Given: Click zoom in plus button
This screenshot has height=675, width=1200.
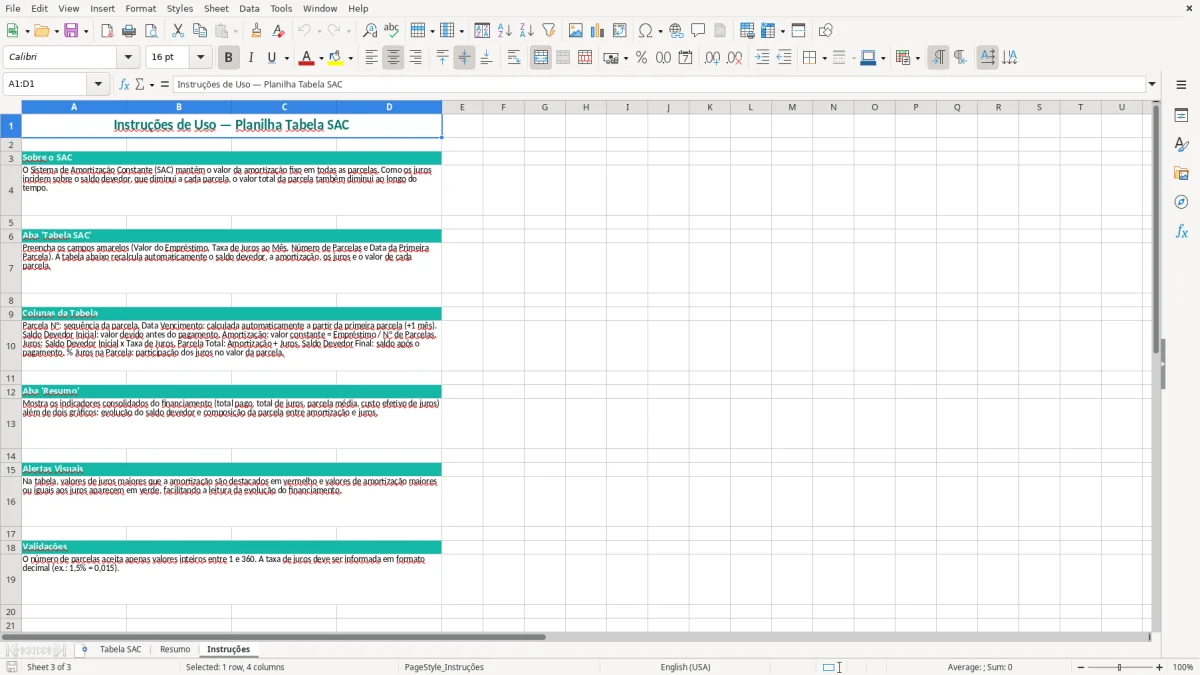Looking at the screenshot, I should tap(1160, 667).
